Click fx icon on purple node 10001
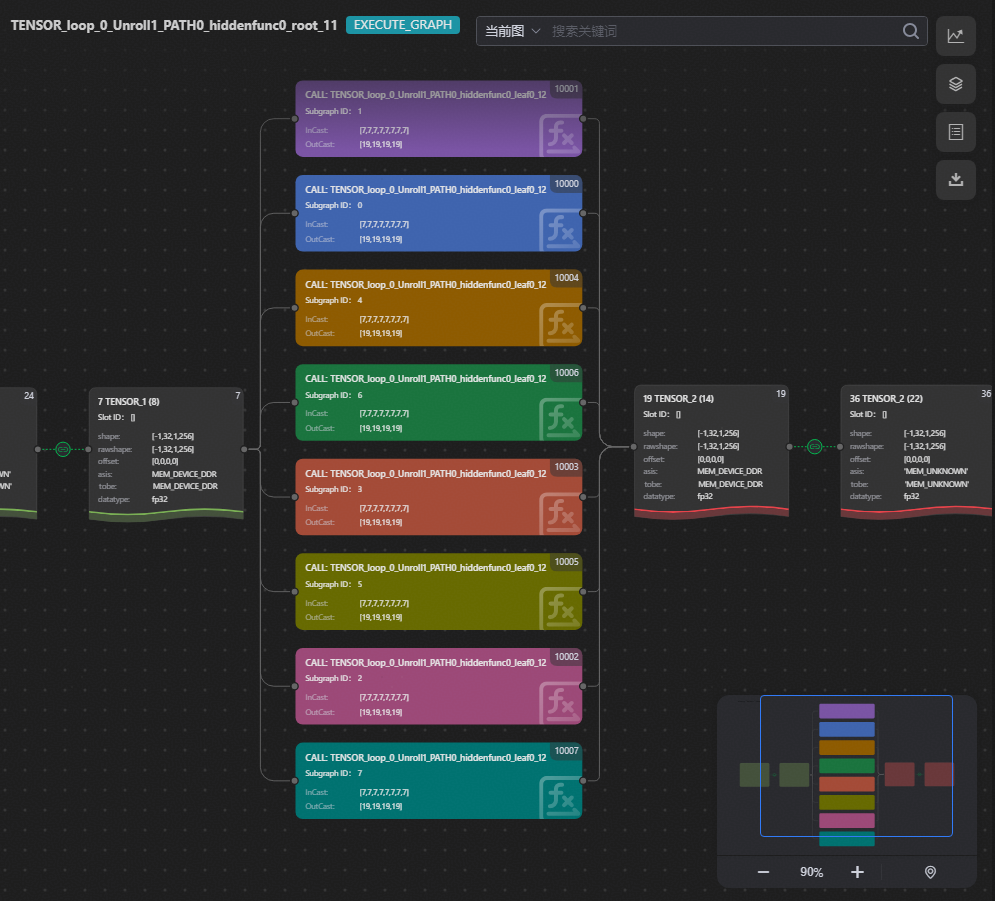Image resolution: width=995 pixels, height=901 pixels. pos(559,136)
